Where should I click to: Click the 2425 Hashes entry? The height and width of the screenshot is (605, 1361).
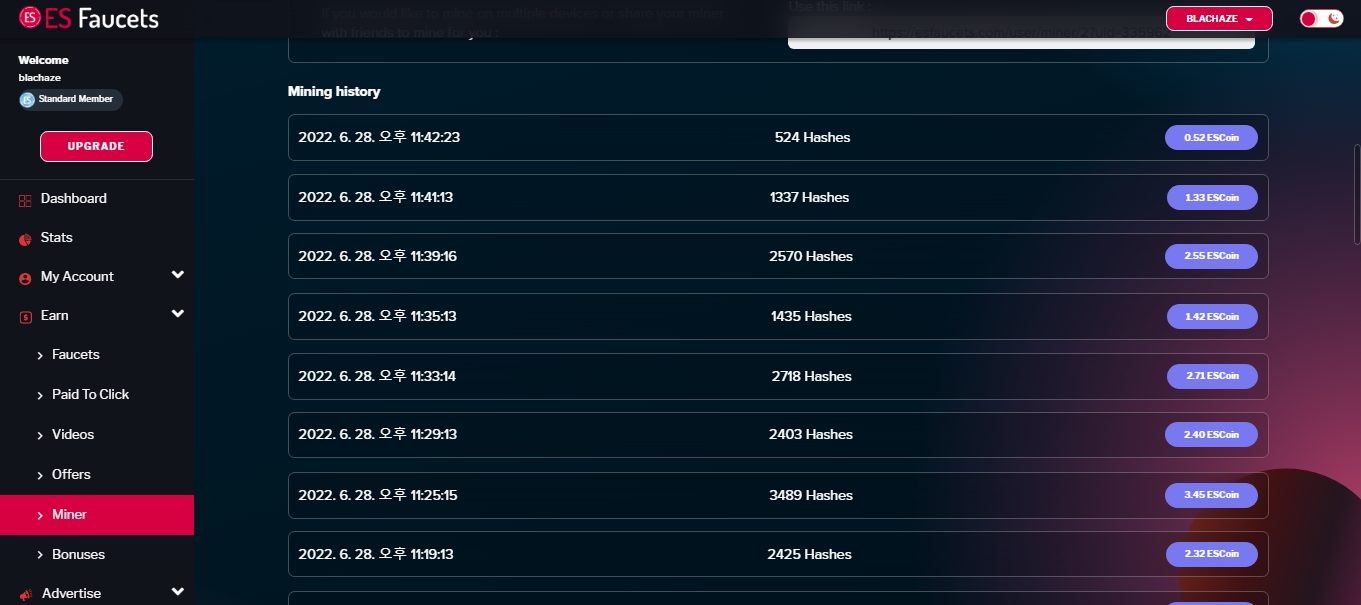point(810,555)
